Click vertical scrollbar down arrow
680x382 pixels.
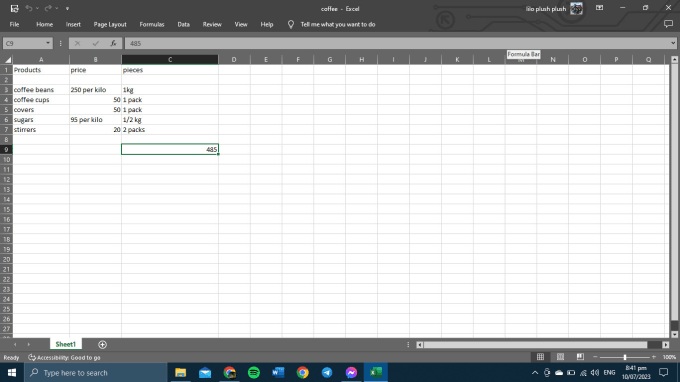tap(674, 334)
